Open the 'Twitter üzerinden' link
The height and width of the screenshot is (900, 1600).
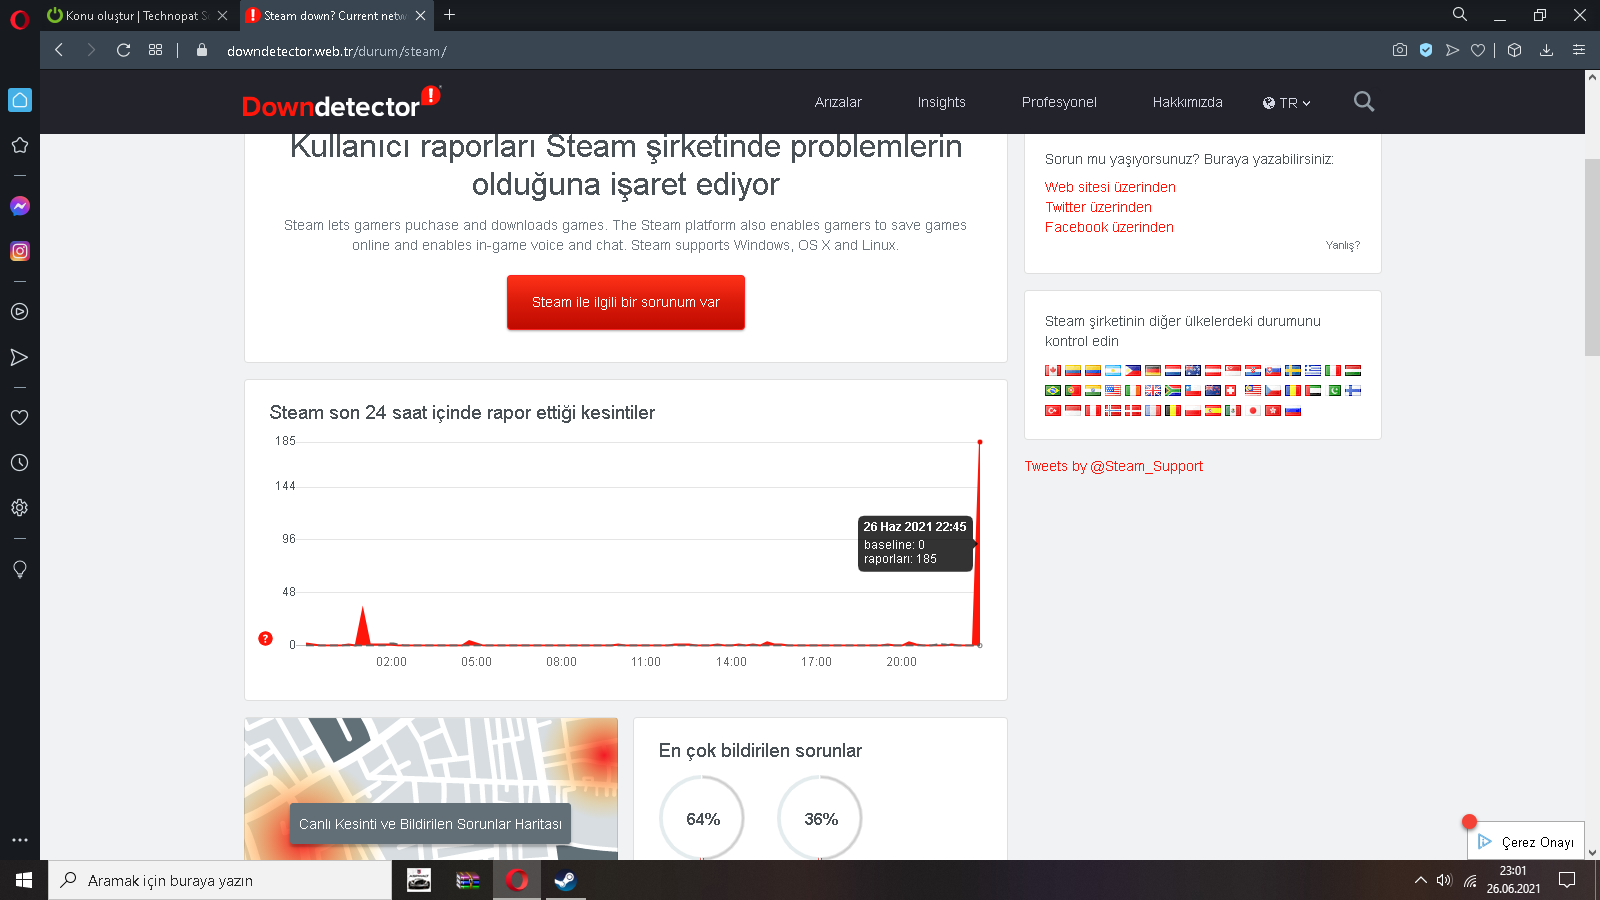click(x=1098, y=207)
